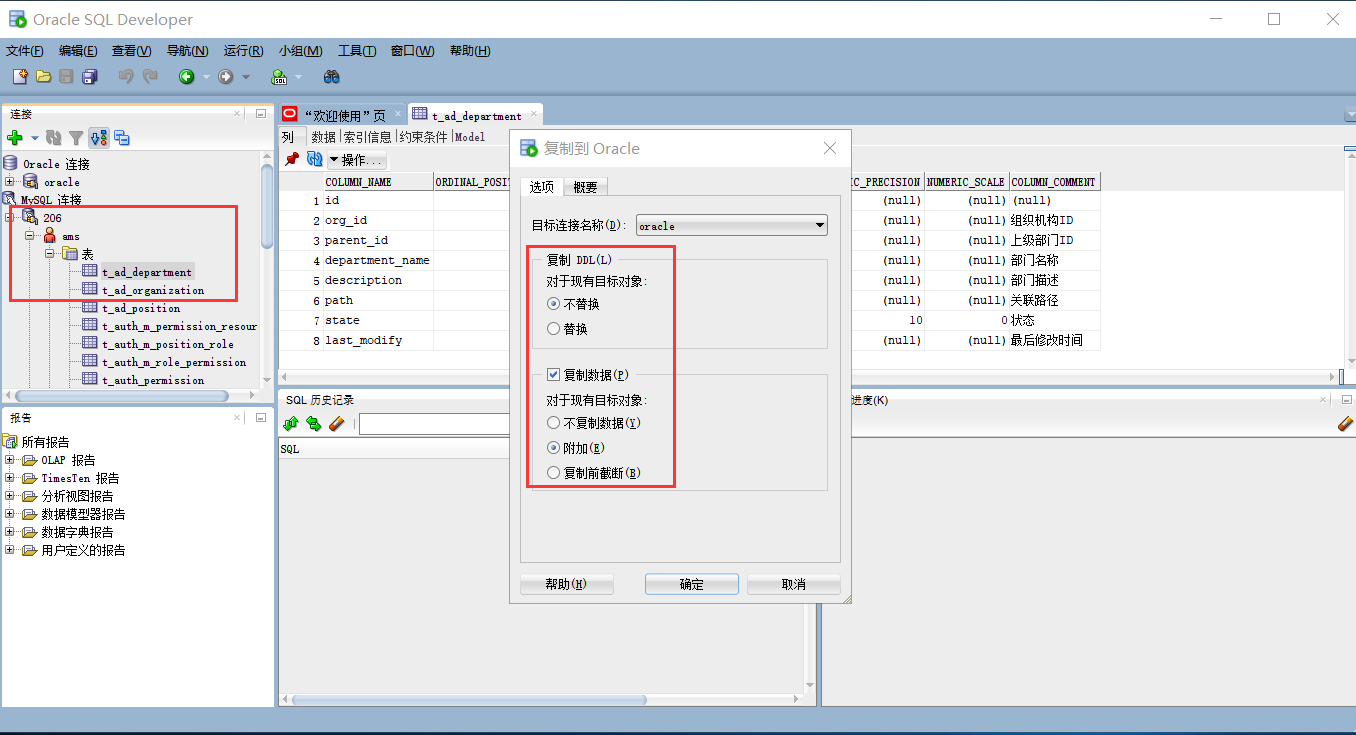1356x735 pixels.
Task: Expand the oracle connection node
Action: click(x=10, y=182)
